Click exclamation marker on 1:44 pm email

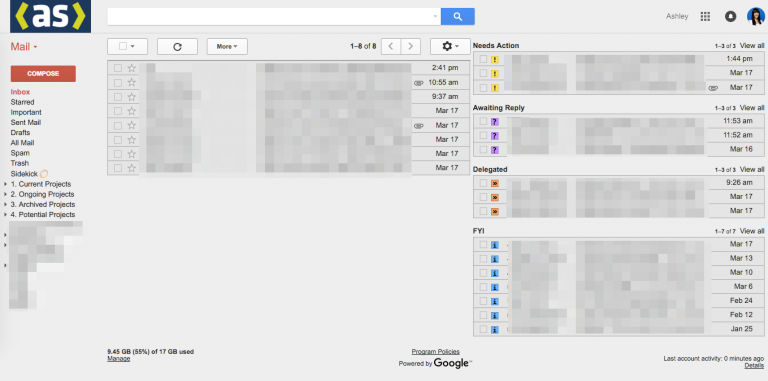495,59
